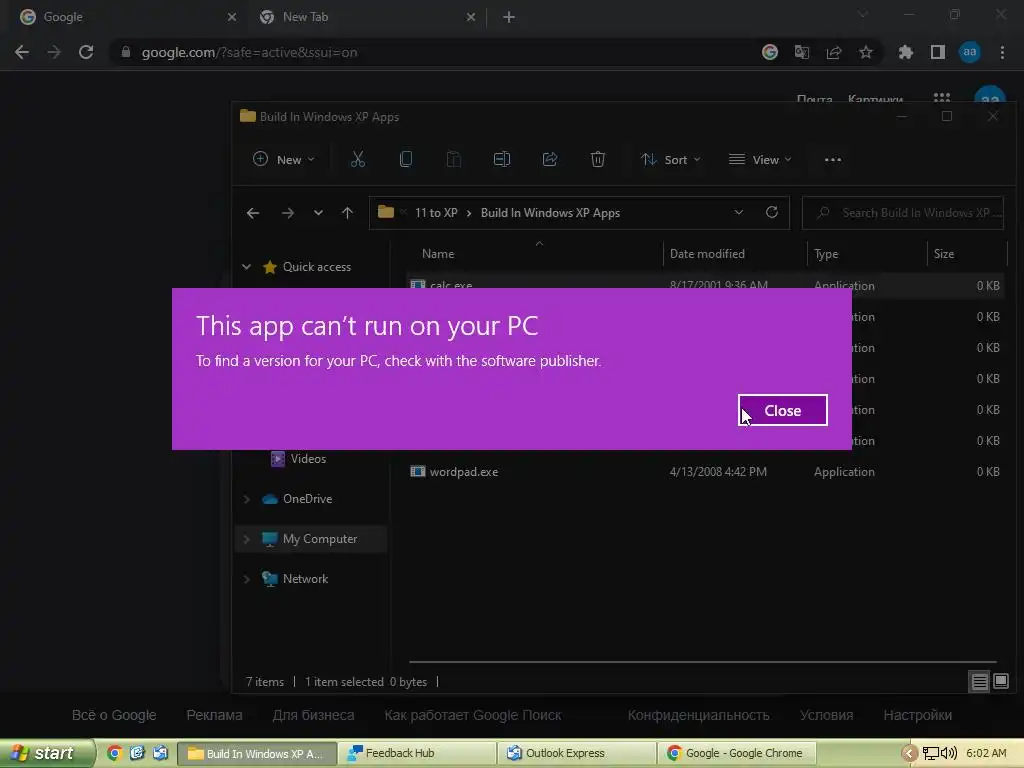Image resolution: width=1024 pixels, height=768 pixels.
Task: Expand the Network tree node
Action: [246, 579]
